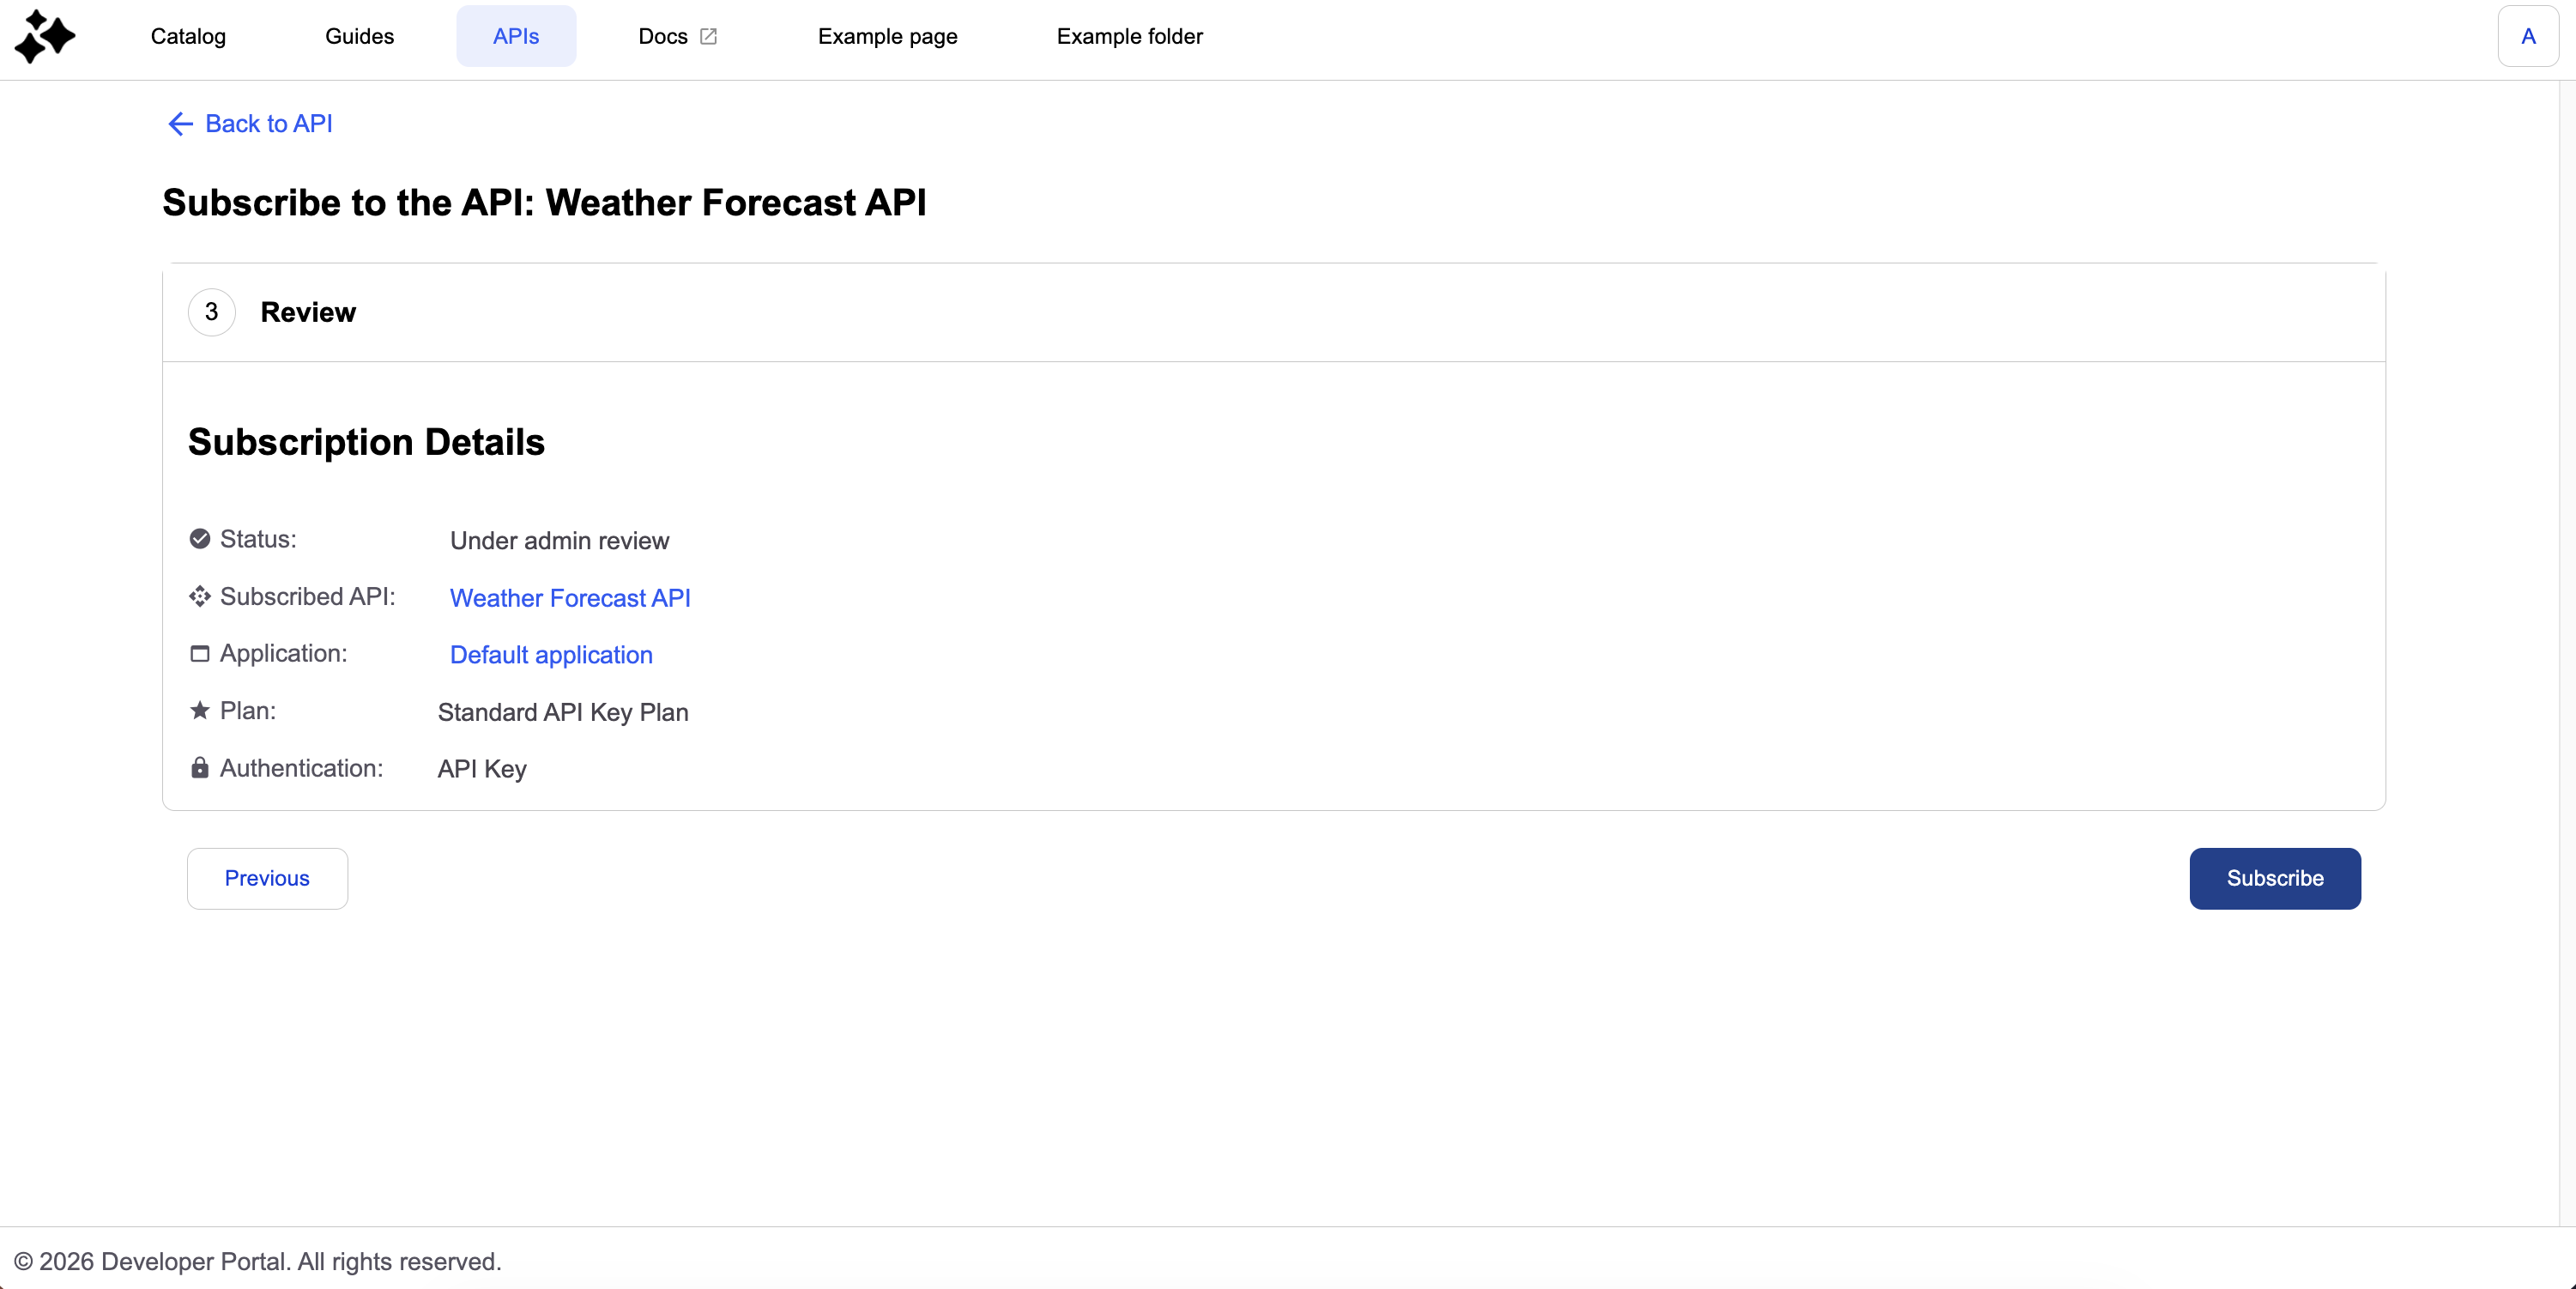Image resolution: width=2576 pixels, height=1289 pixels.
Task: Click the Previous button
Action: (267, 878)
